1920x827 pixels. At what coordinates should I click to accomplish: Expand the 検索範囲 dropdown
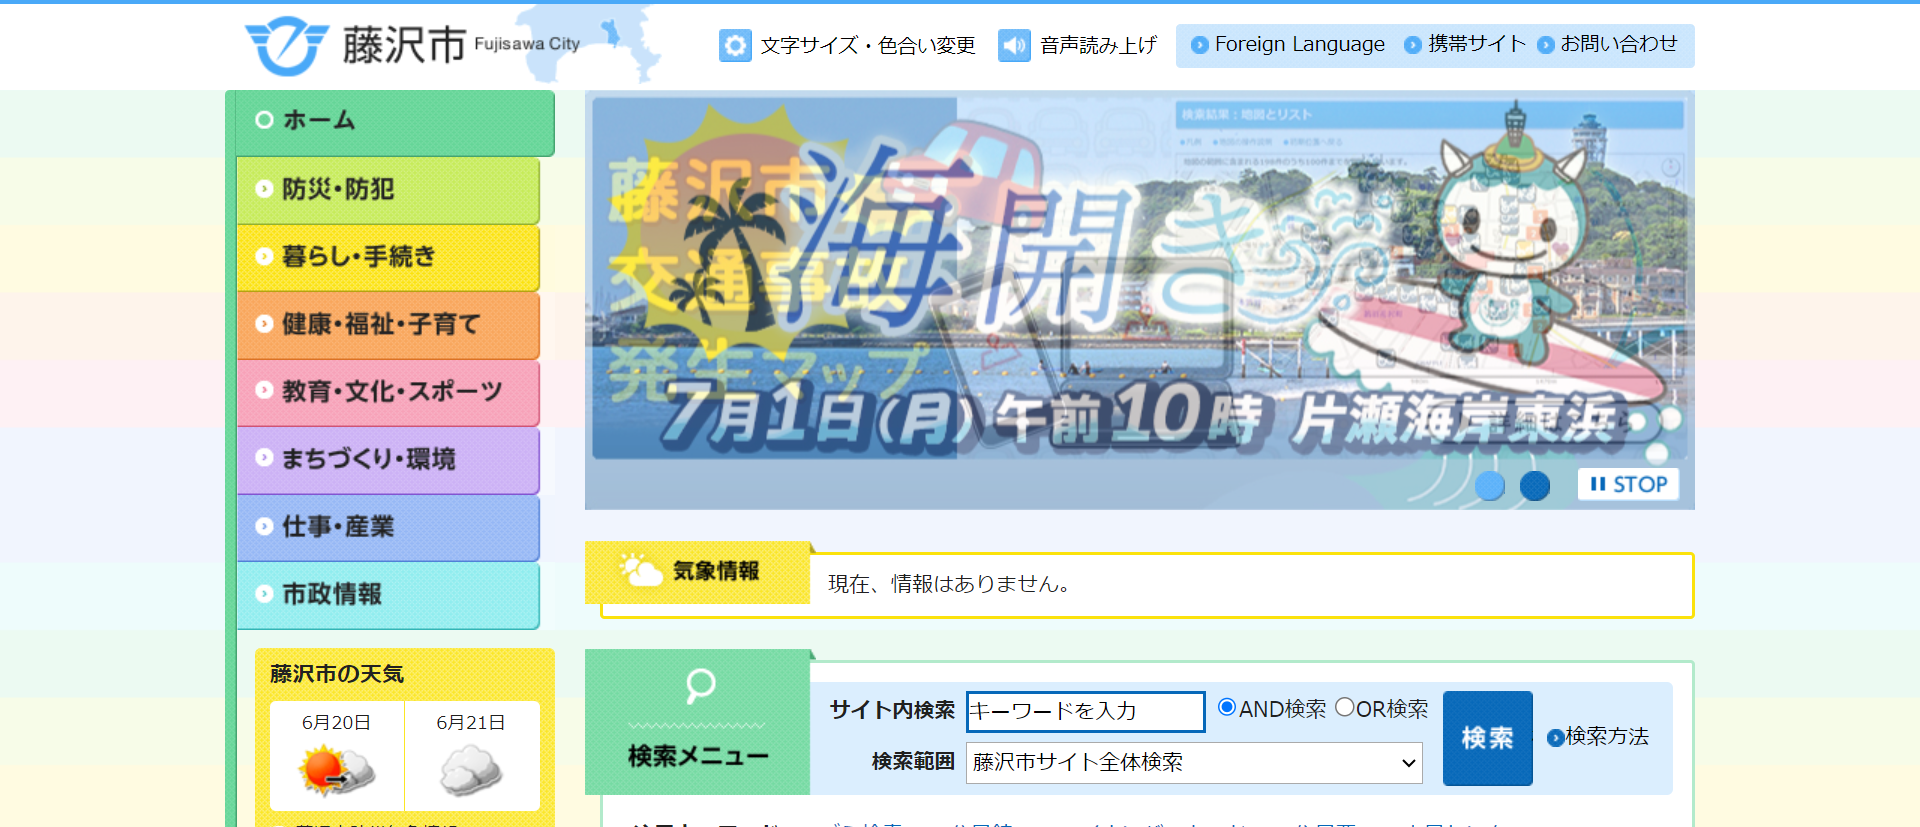click(x=1194, y=763)
